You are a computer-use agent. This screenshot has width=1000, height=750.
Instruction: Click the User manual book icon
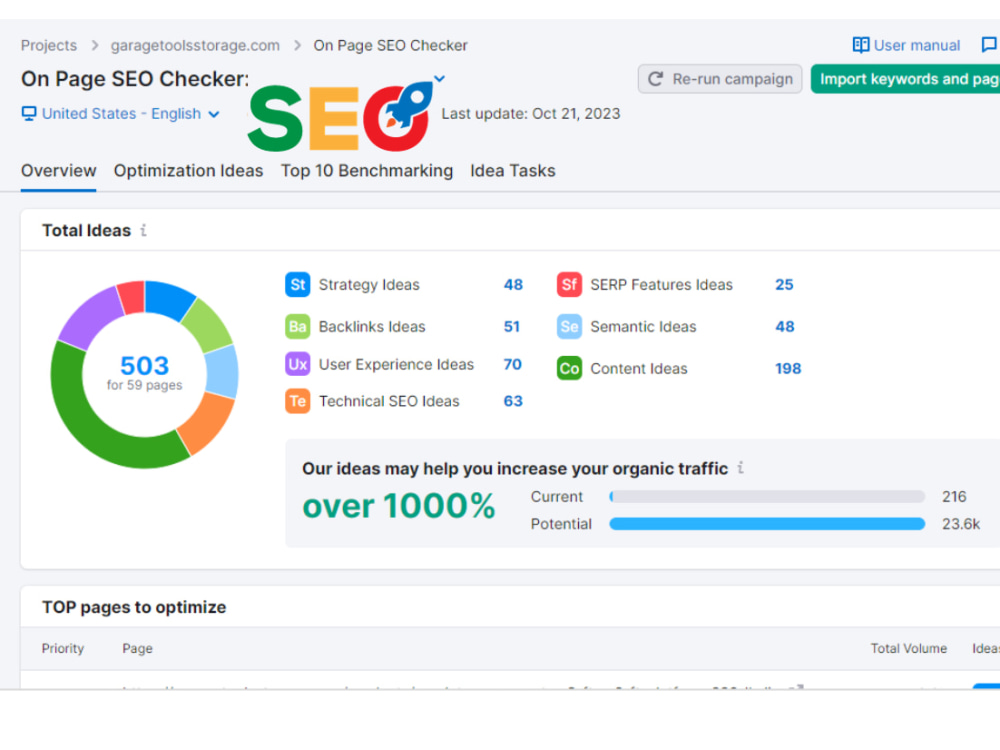860,45
